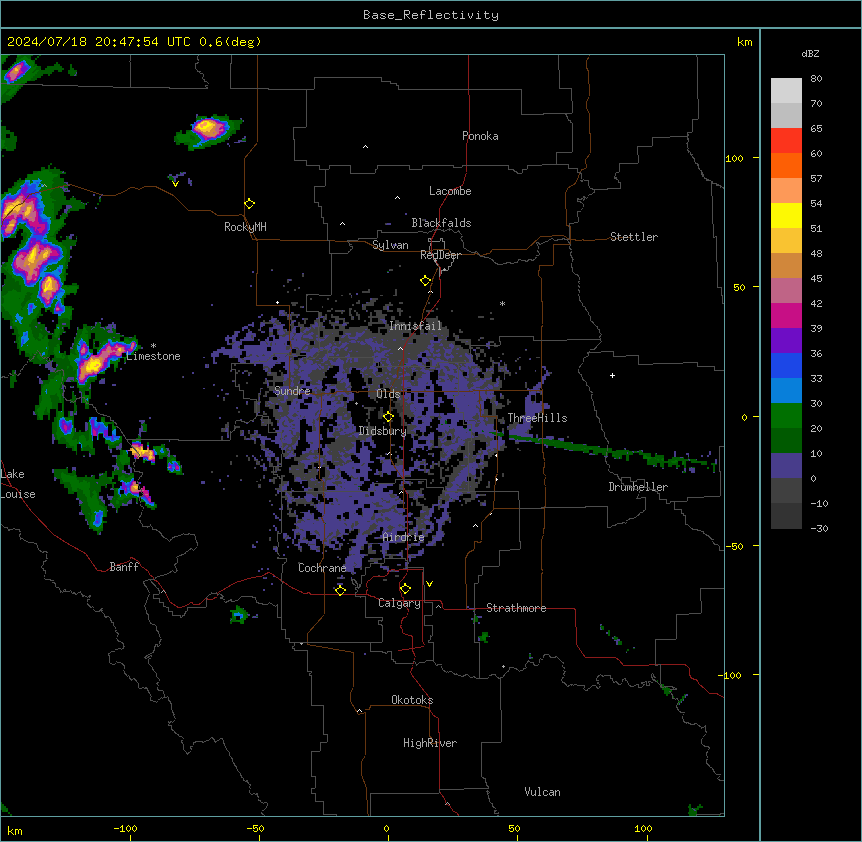The height and width of the screenshot is (842, 862).
Task: Select the light grey 70-80 dBZ legend swatch
Action: [x=786, y=91]
